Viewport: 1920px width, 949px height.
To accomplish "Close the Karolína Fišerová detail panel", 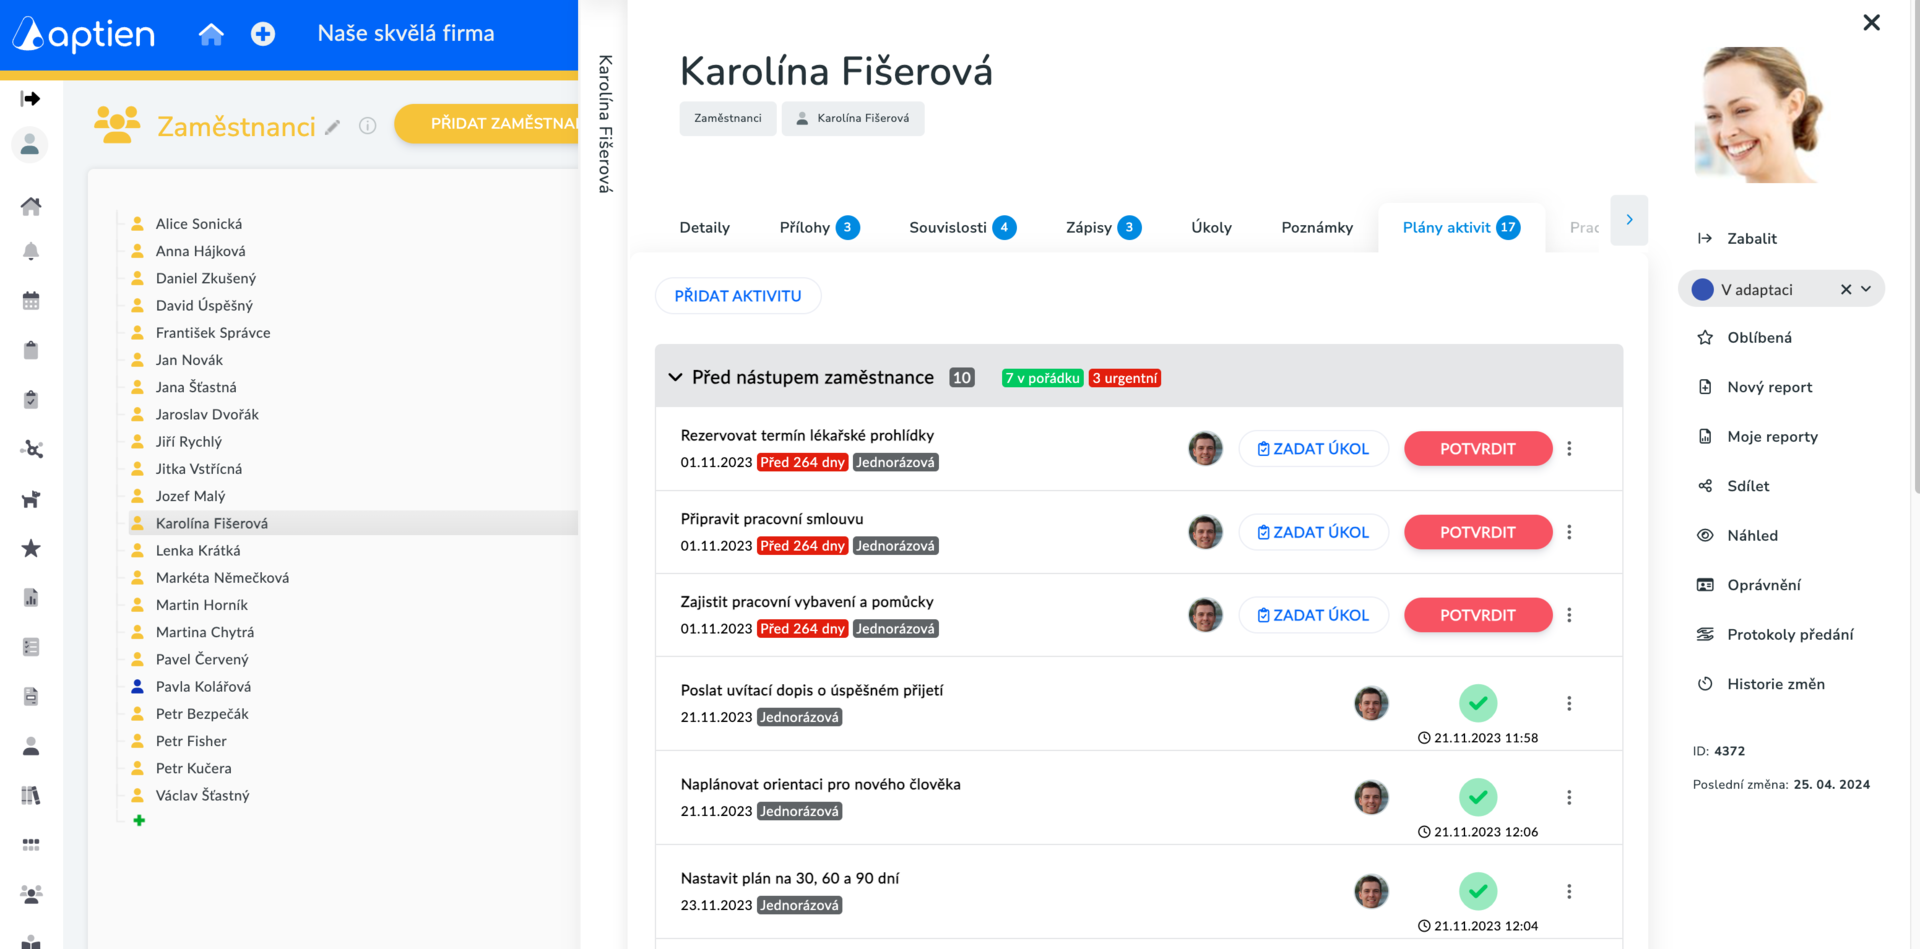I will pyautogui.click(x=1871, y=22).
